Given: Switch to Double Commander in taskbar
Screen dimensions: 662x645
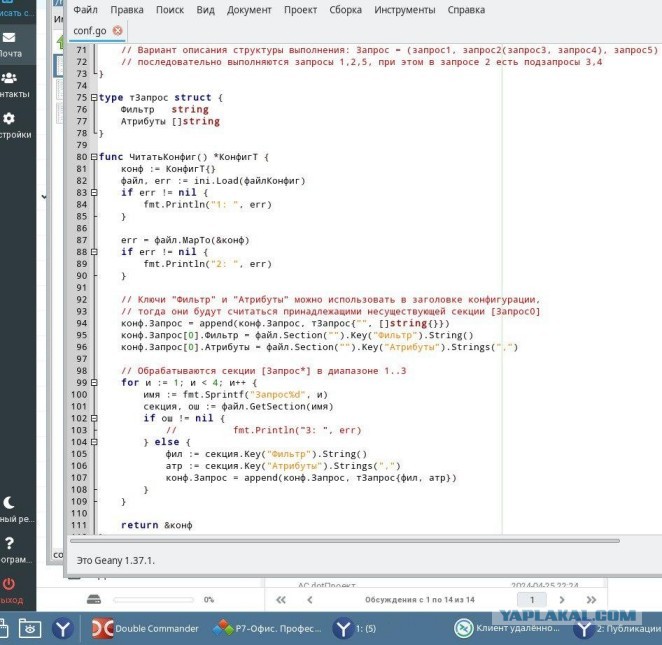Looking at the screenshot, I should pos(145,629).
